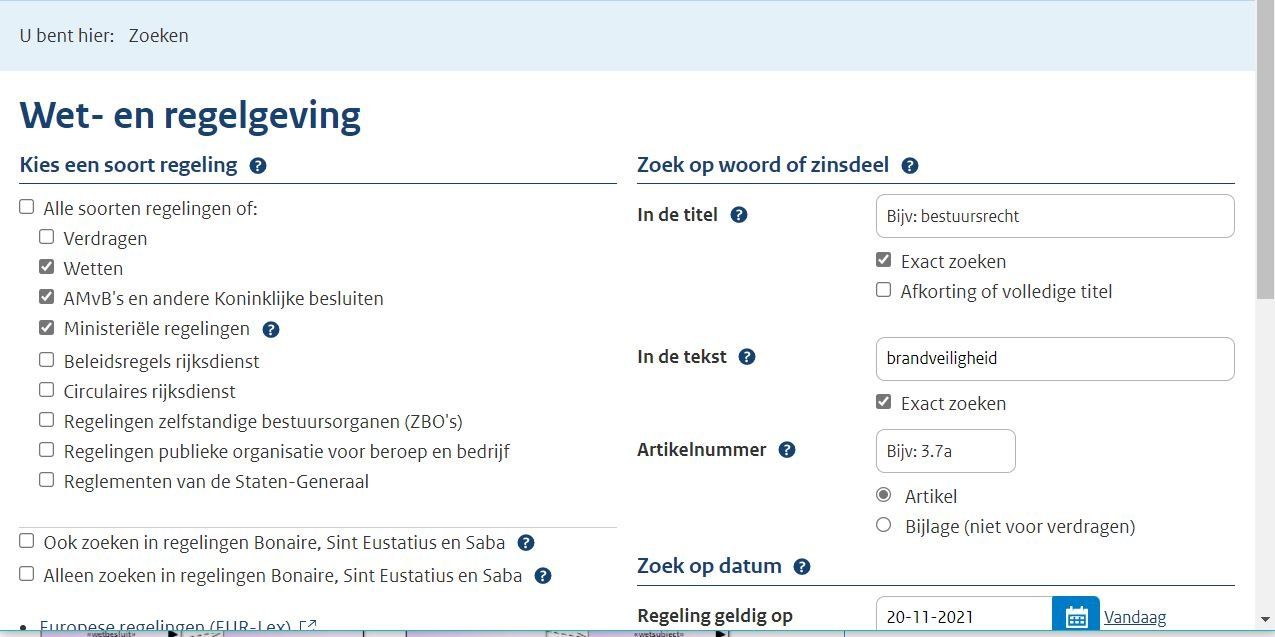Click help icon beside In de titel
Image resolution: width=1275 pixels, height=637 pixels.
click(x=739, y=215)
